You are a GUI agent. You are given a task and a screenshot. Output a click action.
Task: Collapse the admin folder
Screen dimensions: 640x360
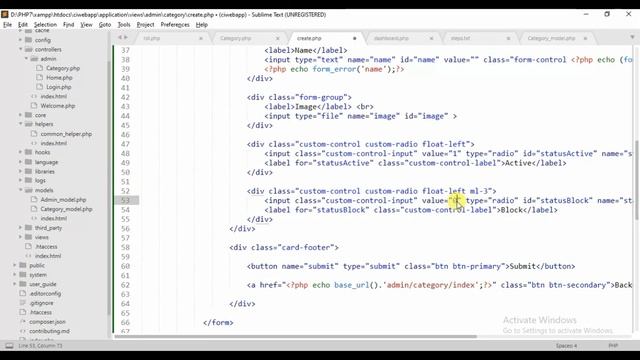27,59
